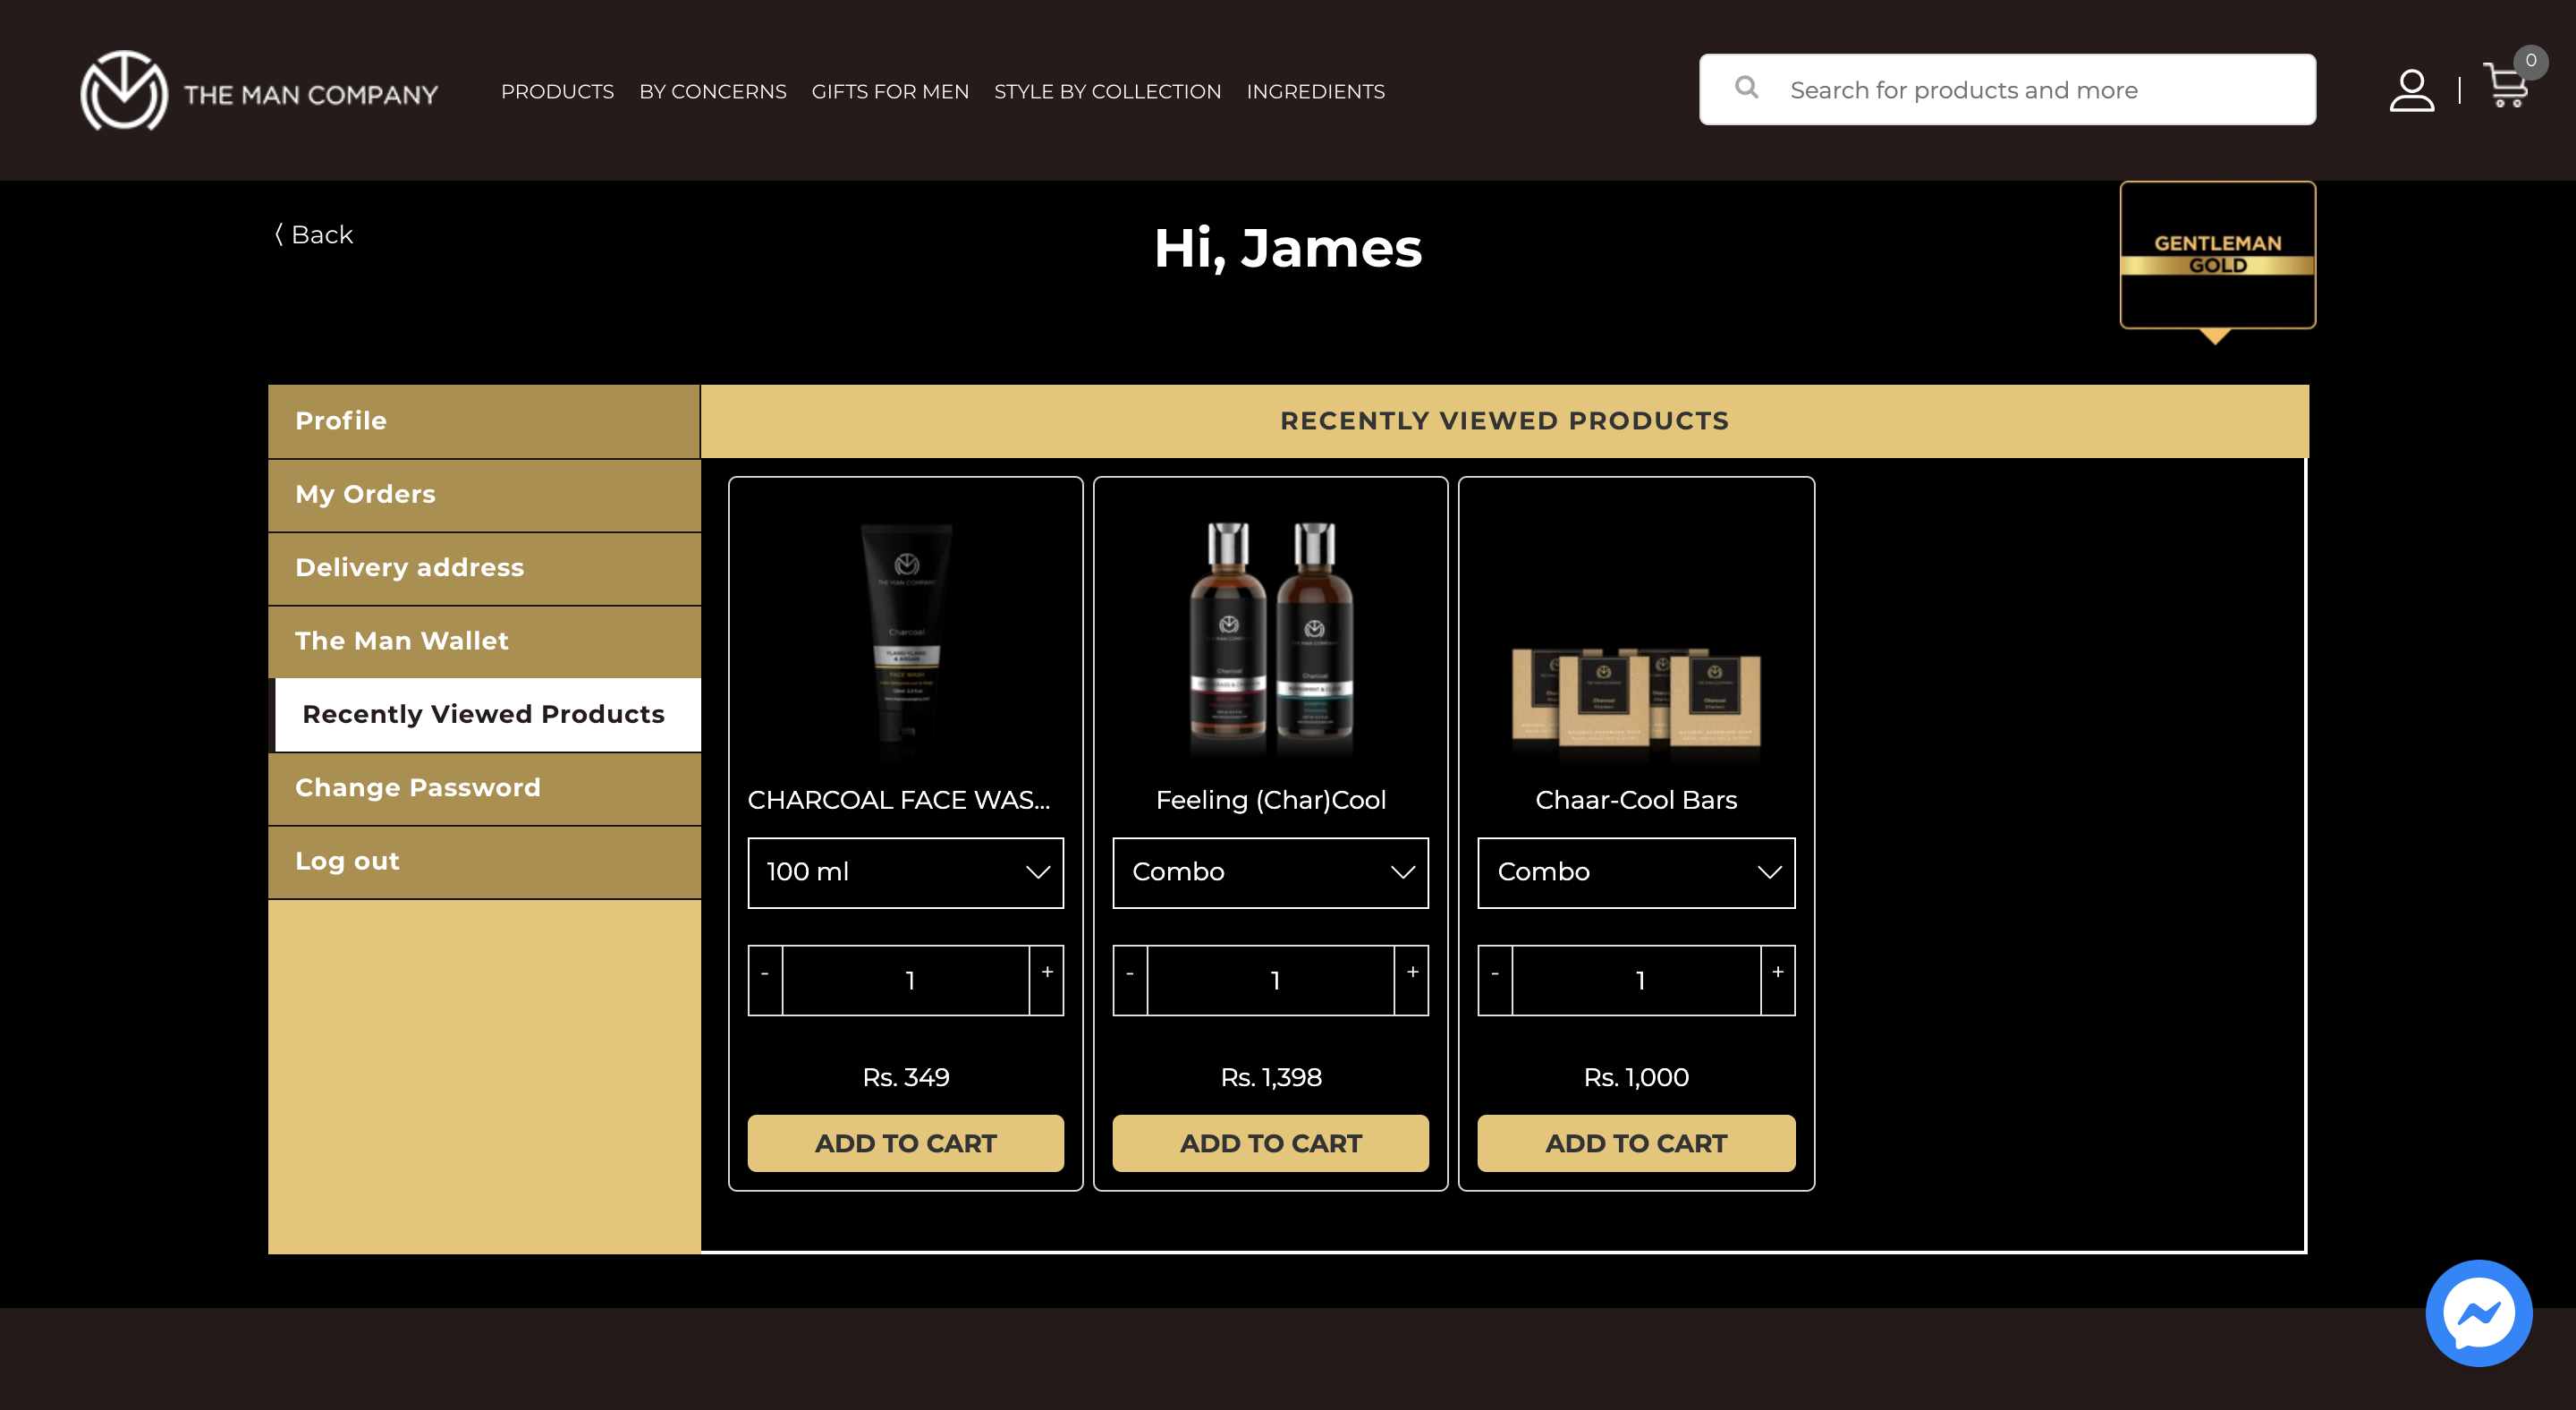2576x1410 pixels.
Task: Open the Messenger chat bubble
Action: [x=2479, y=1312]
